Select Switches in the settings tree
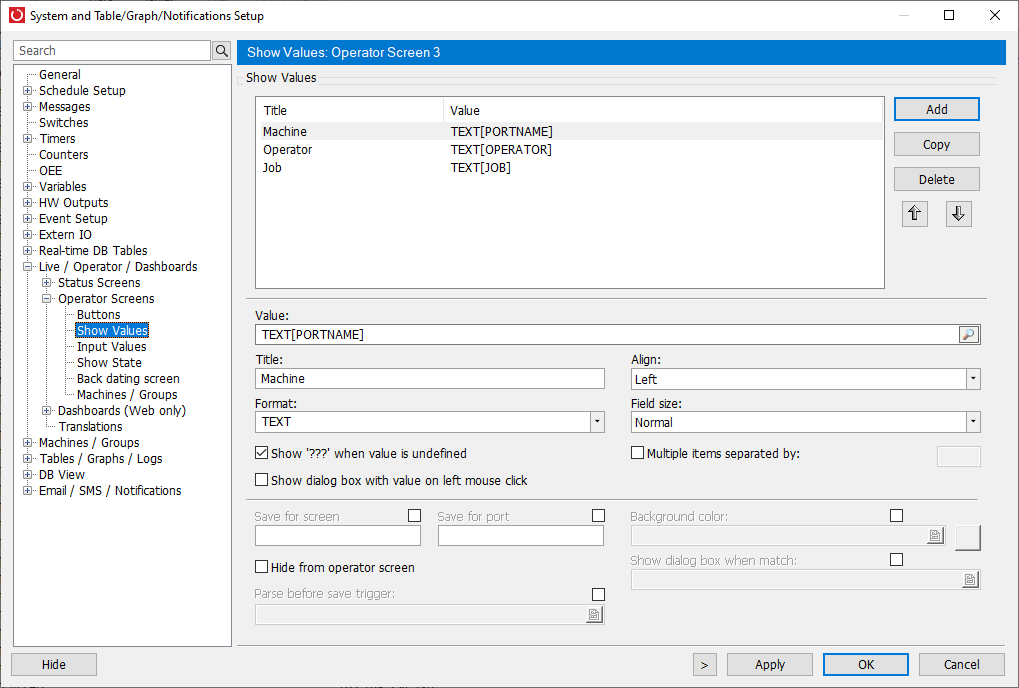 point(64,123)
